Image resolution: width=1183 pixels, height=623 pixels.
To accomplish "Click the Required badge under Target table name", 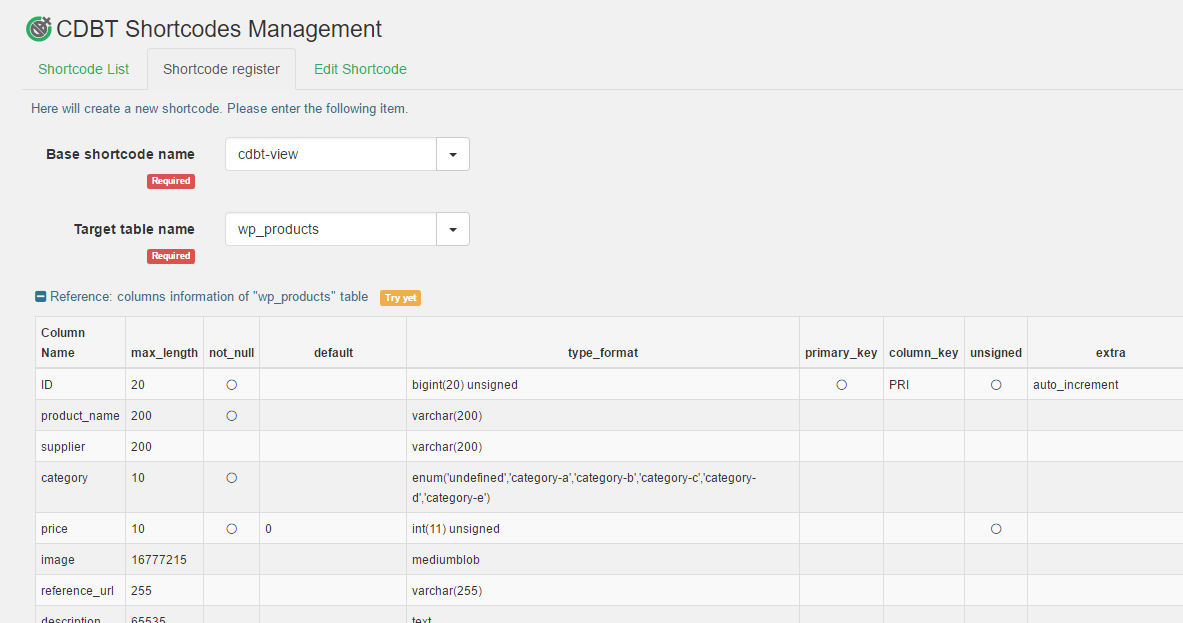I will [171, 256].
